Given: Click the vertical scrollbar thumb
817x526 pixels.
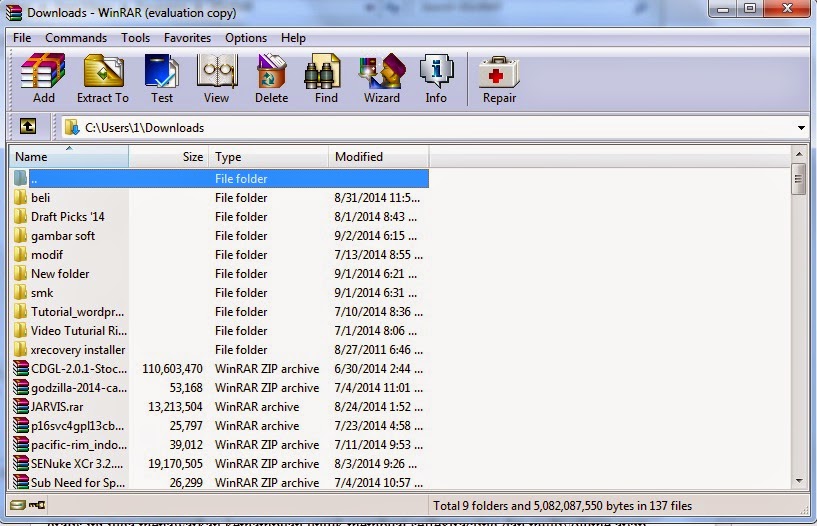Looking at the screenshot, I should (799, 179).
